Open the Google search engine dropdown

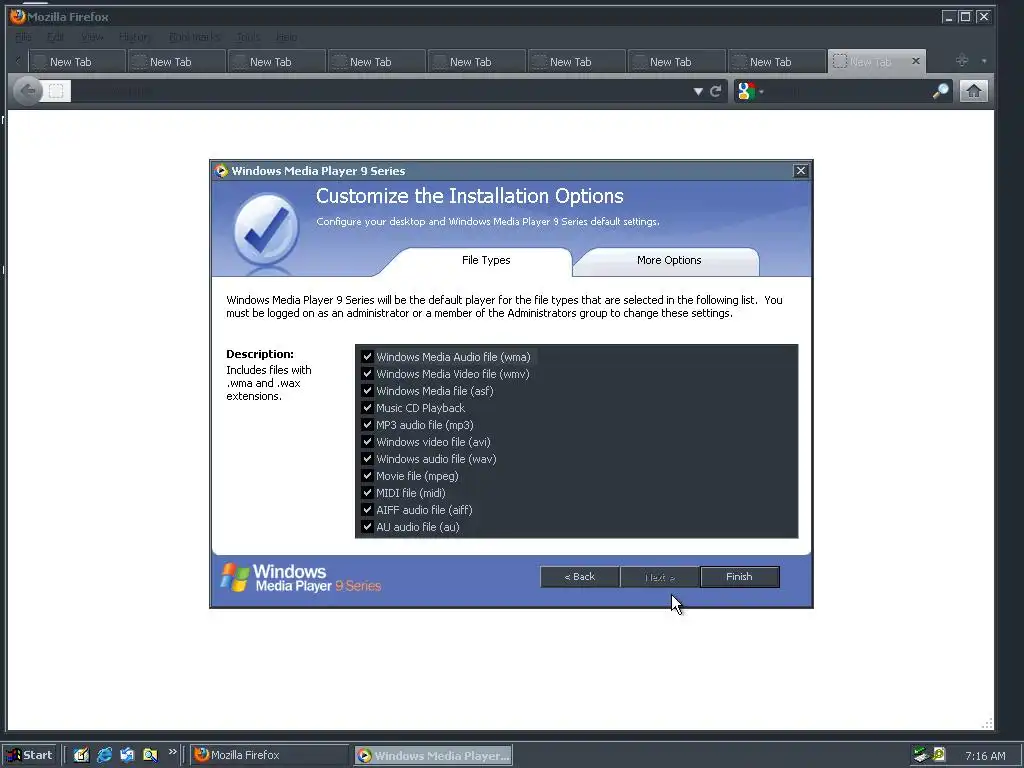[x=750, y=91]
